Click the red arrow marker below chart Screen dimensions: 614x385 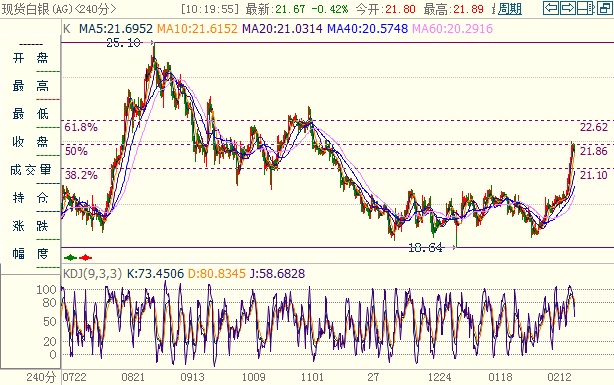pyautogui.click(x=85, y=257)
